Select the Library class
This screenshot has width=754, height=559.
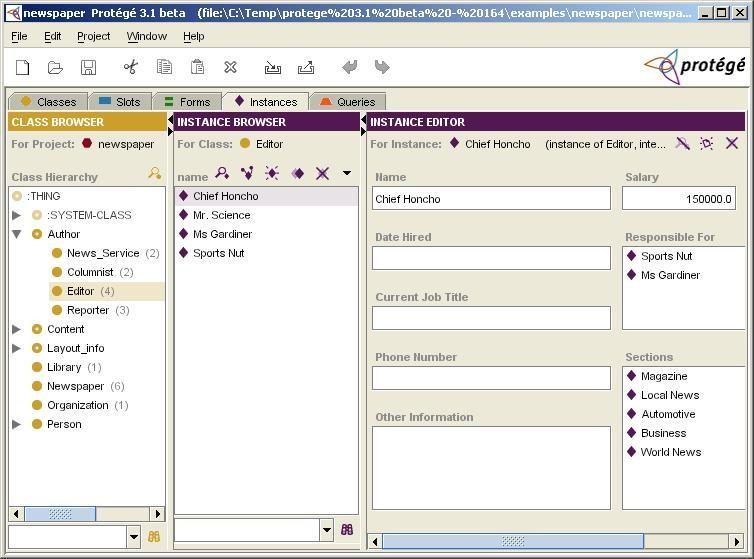click(66, 368)
